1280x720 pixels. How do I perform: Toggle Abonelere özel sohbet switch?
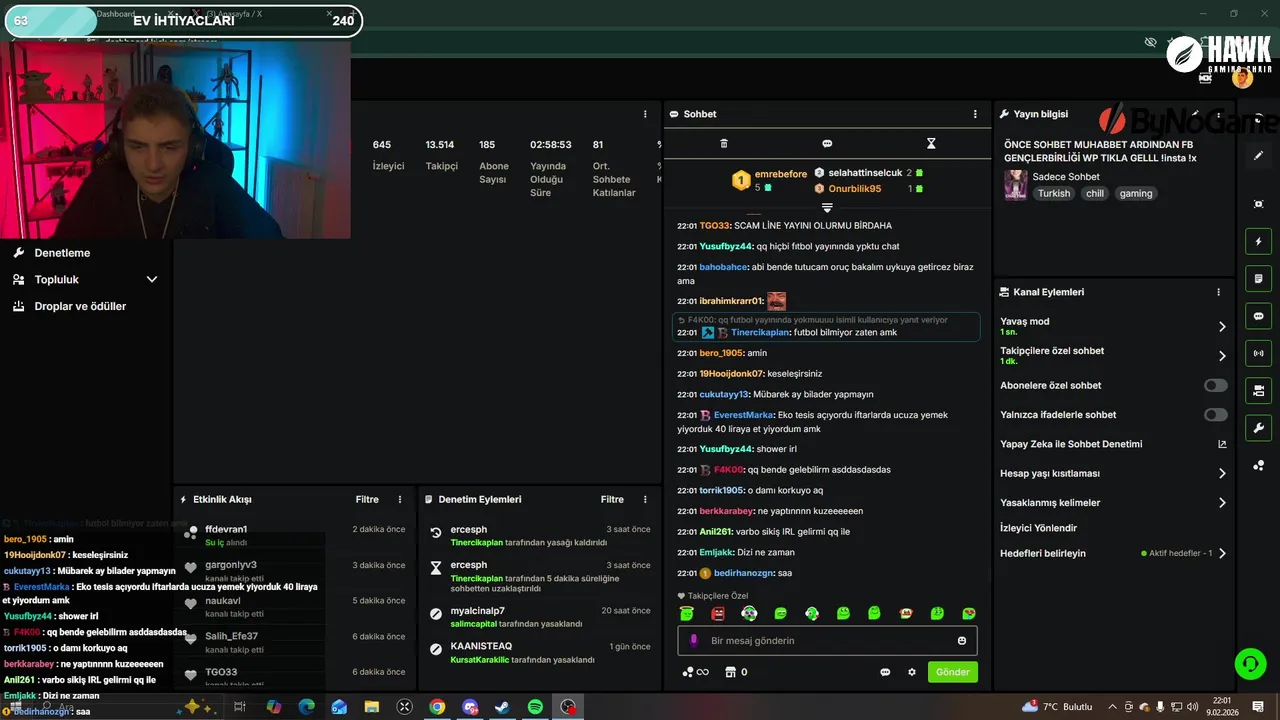(1215, 385)
